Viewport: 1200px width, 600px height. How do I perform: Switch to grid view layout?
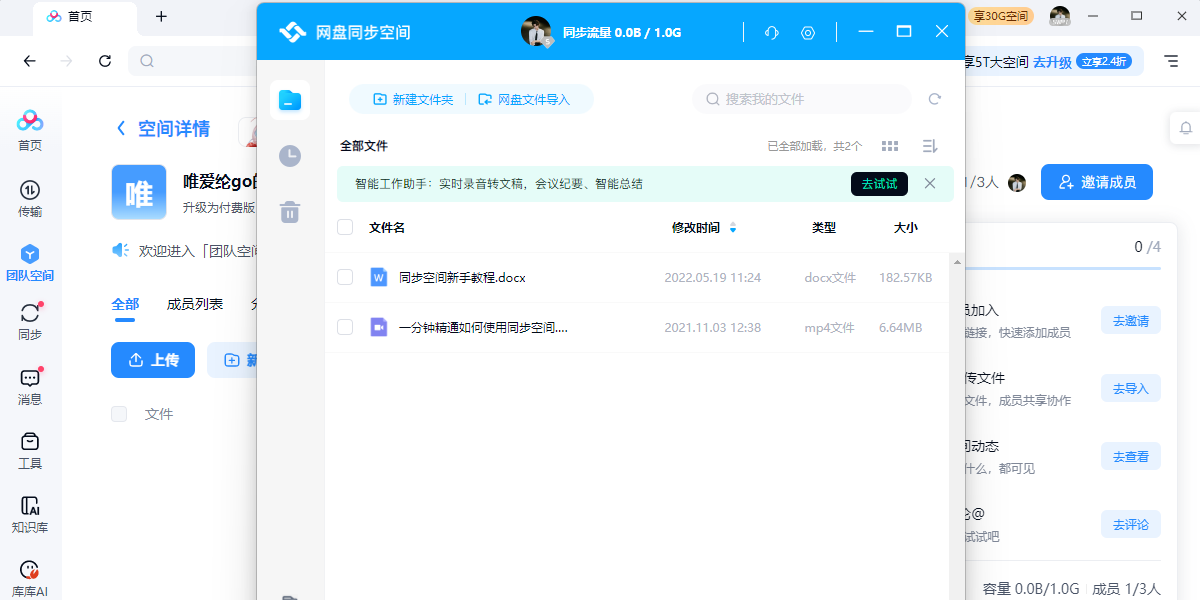click(889, 146)
